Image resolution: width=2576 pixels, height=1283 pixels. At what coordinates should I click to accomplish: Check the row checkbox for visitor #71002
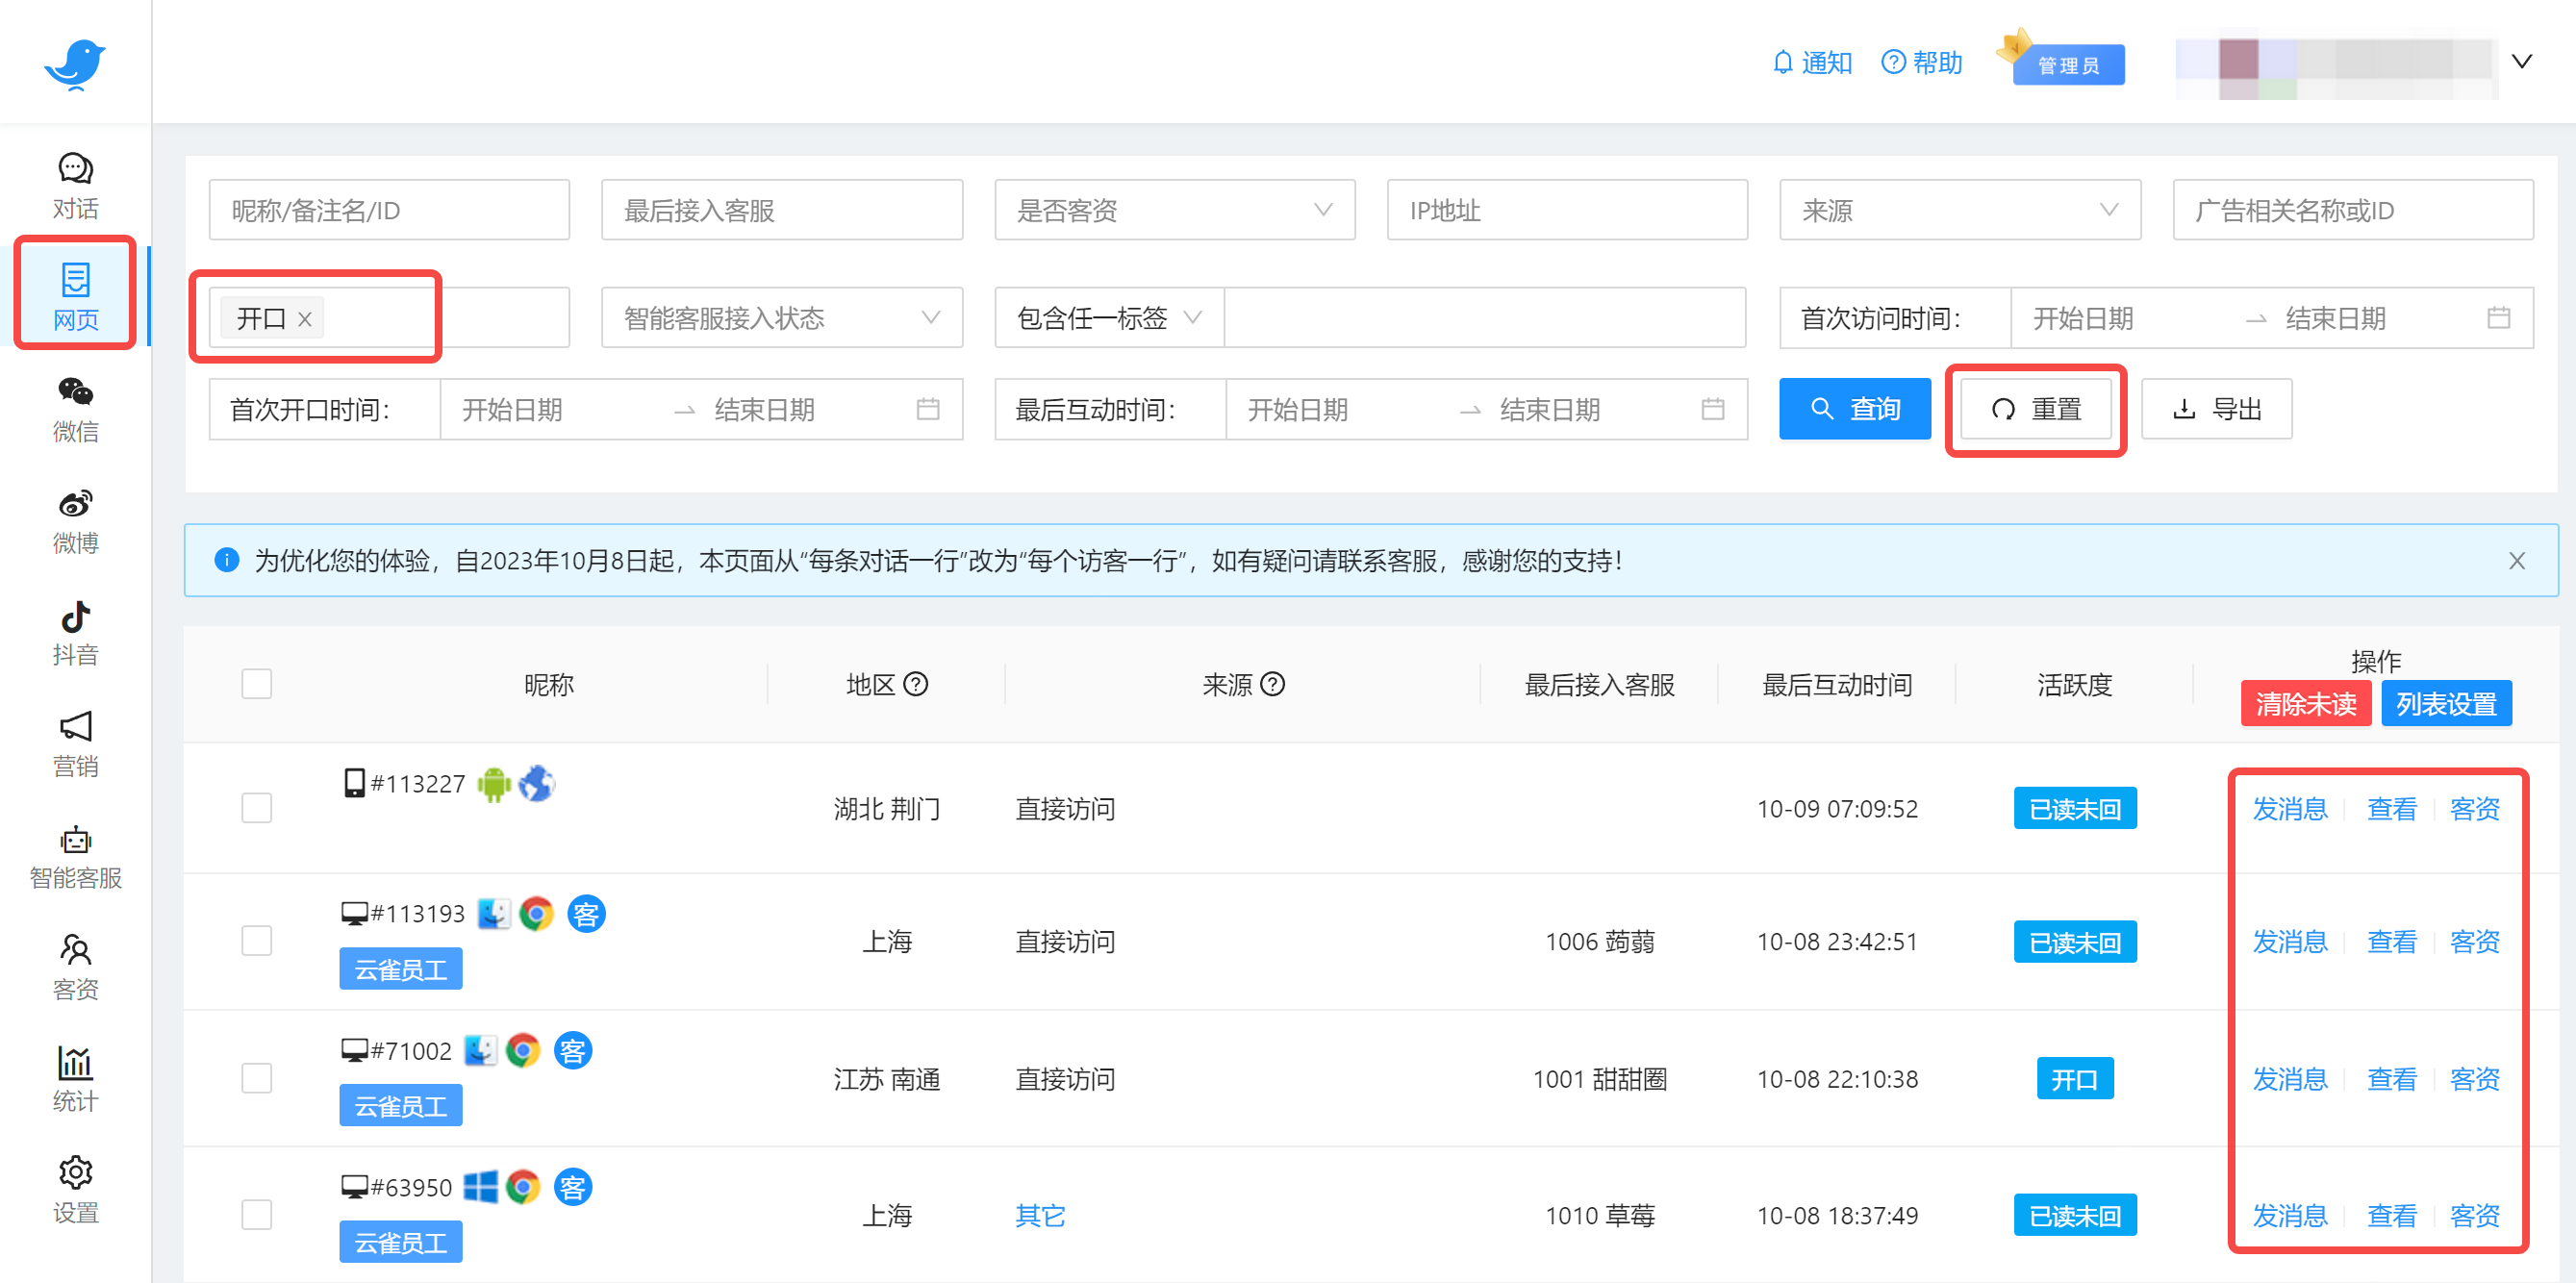(256, 1078)
